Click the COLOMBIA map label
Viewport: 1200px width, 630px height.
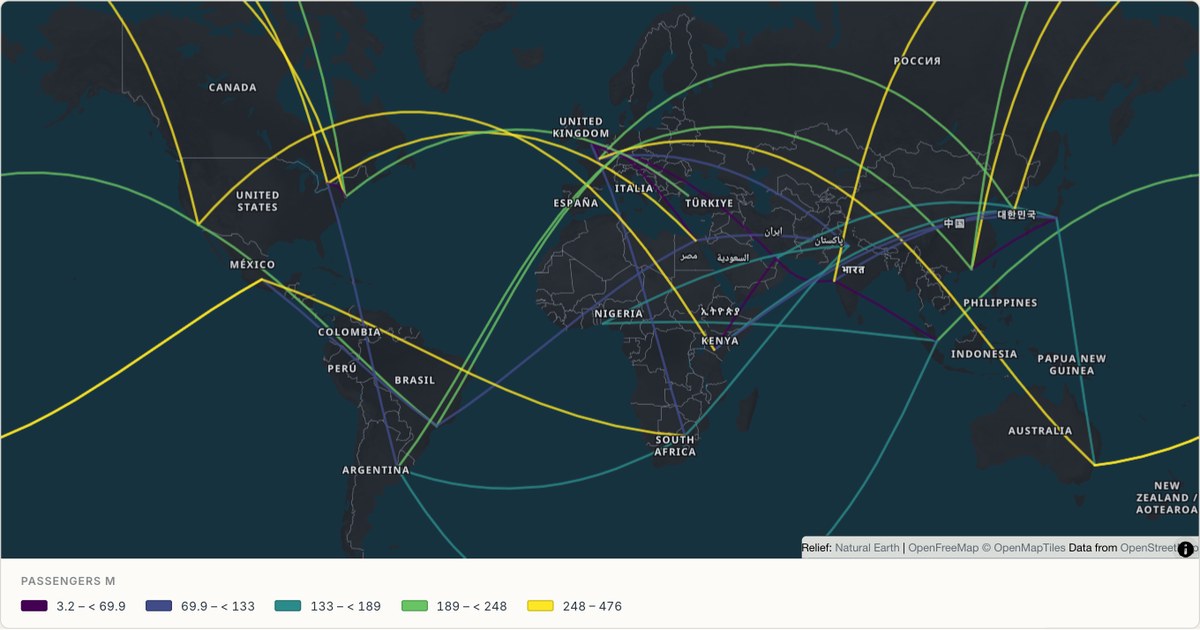pos(349,332)
